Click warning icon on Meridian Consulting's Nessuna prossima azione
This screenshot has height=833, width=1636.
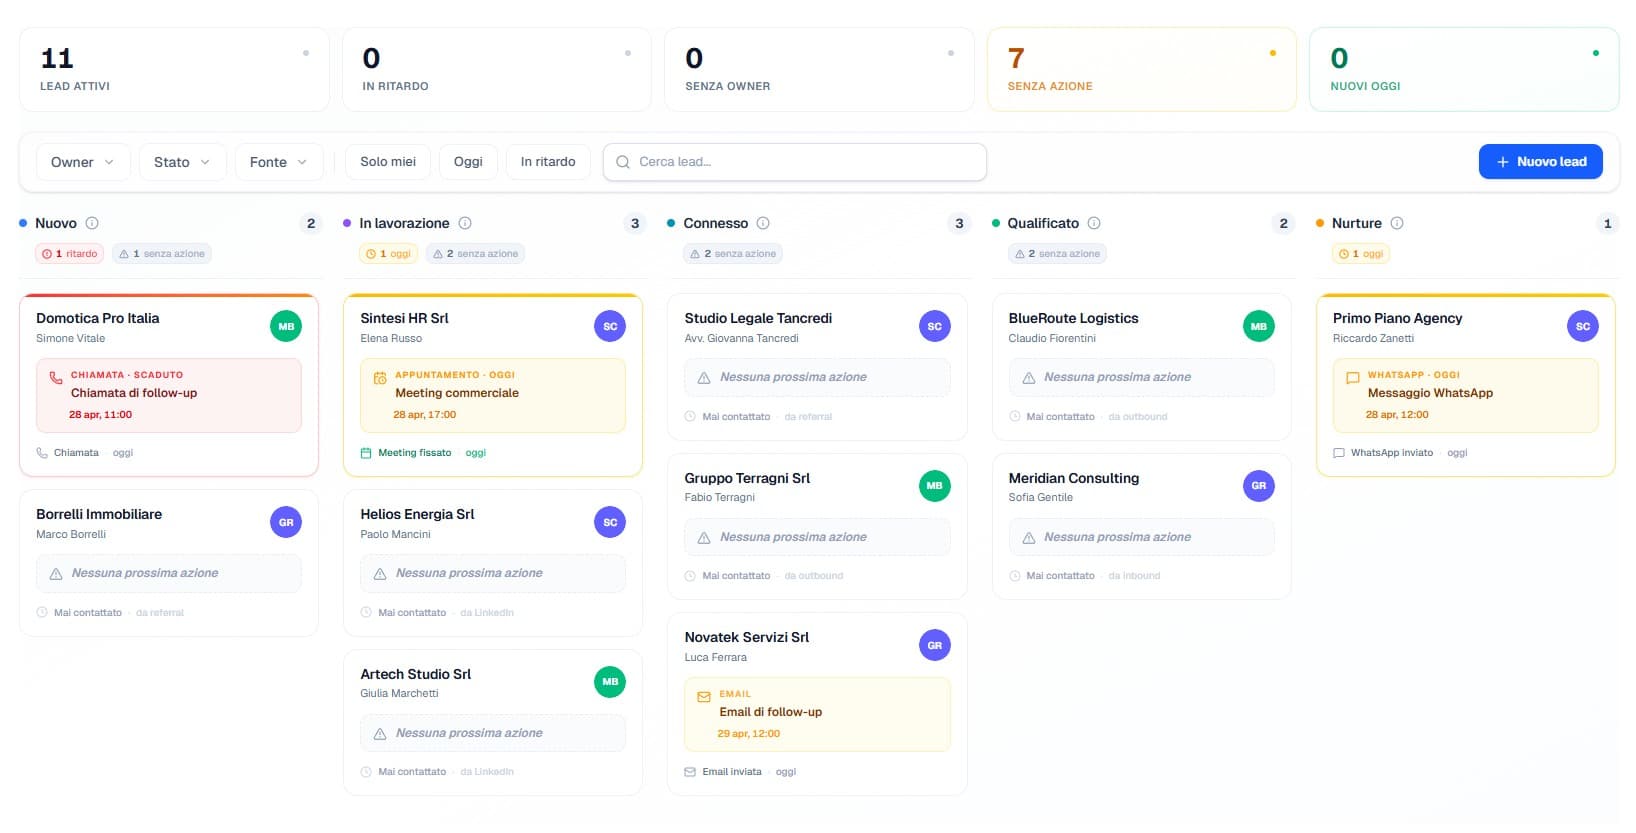point(1028,538)
